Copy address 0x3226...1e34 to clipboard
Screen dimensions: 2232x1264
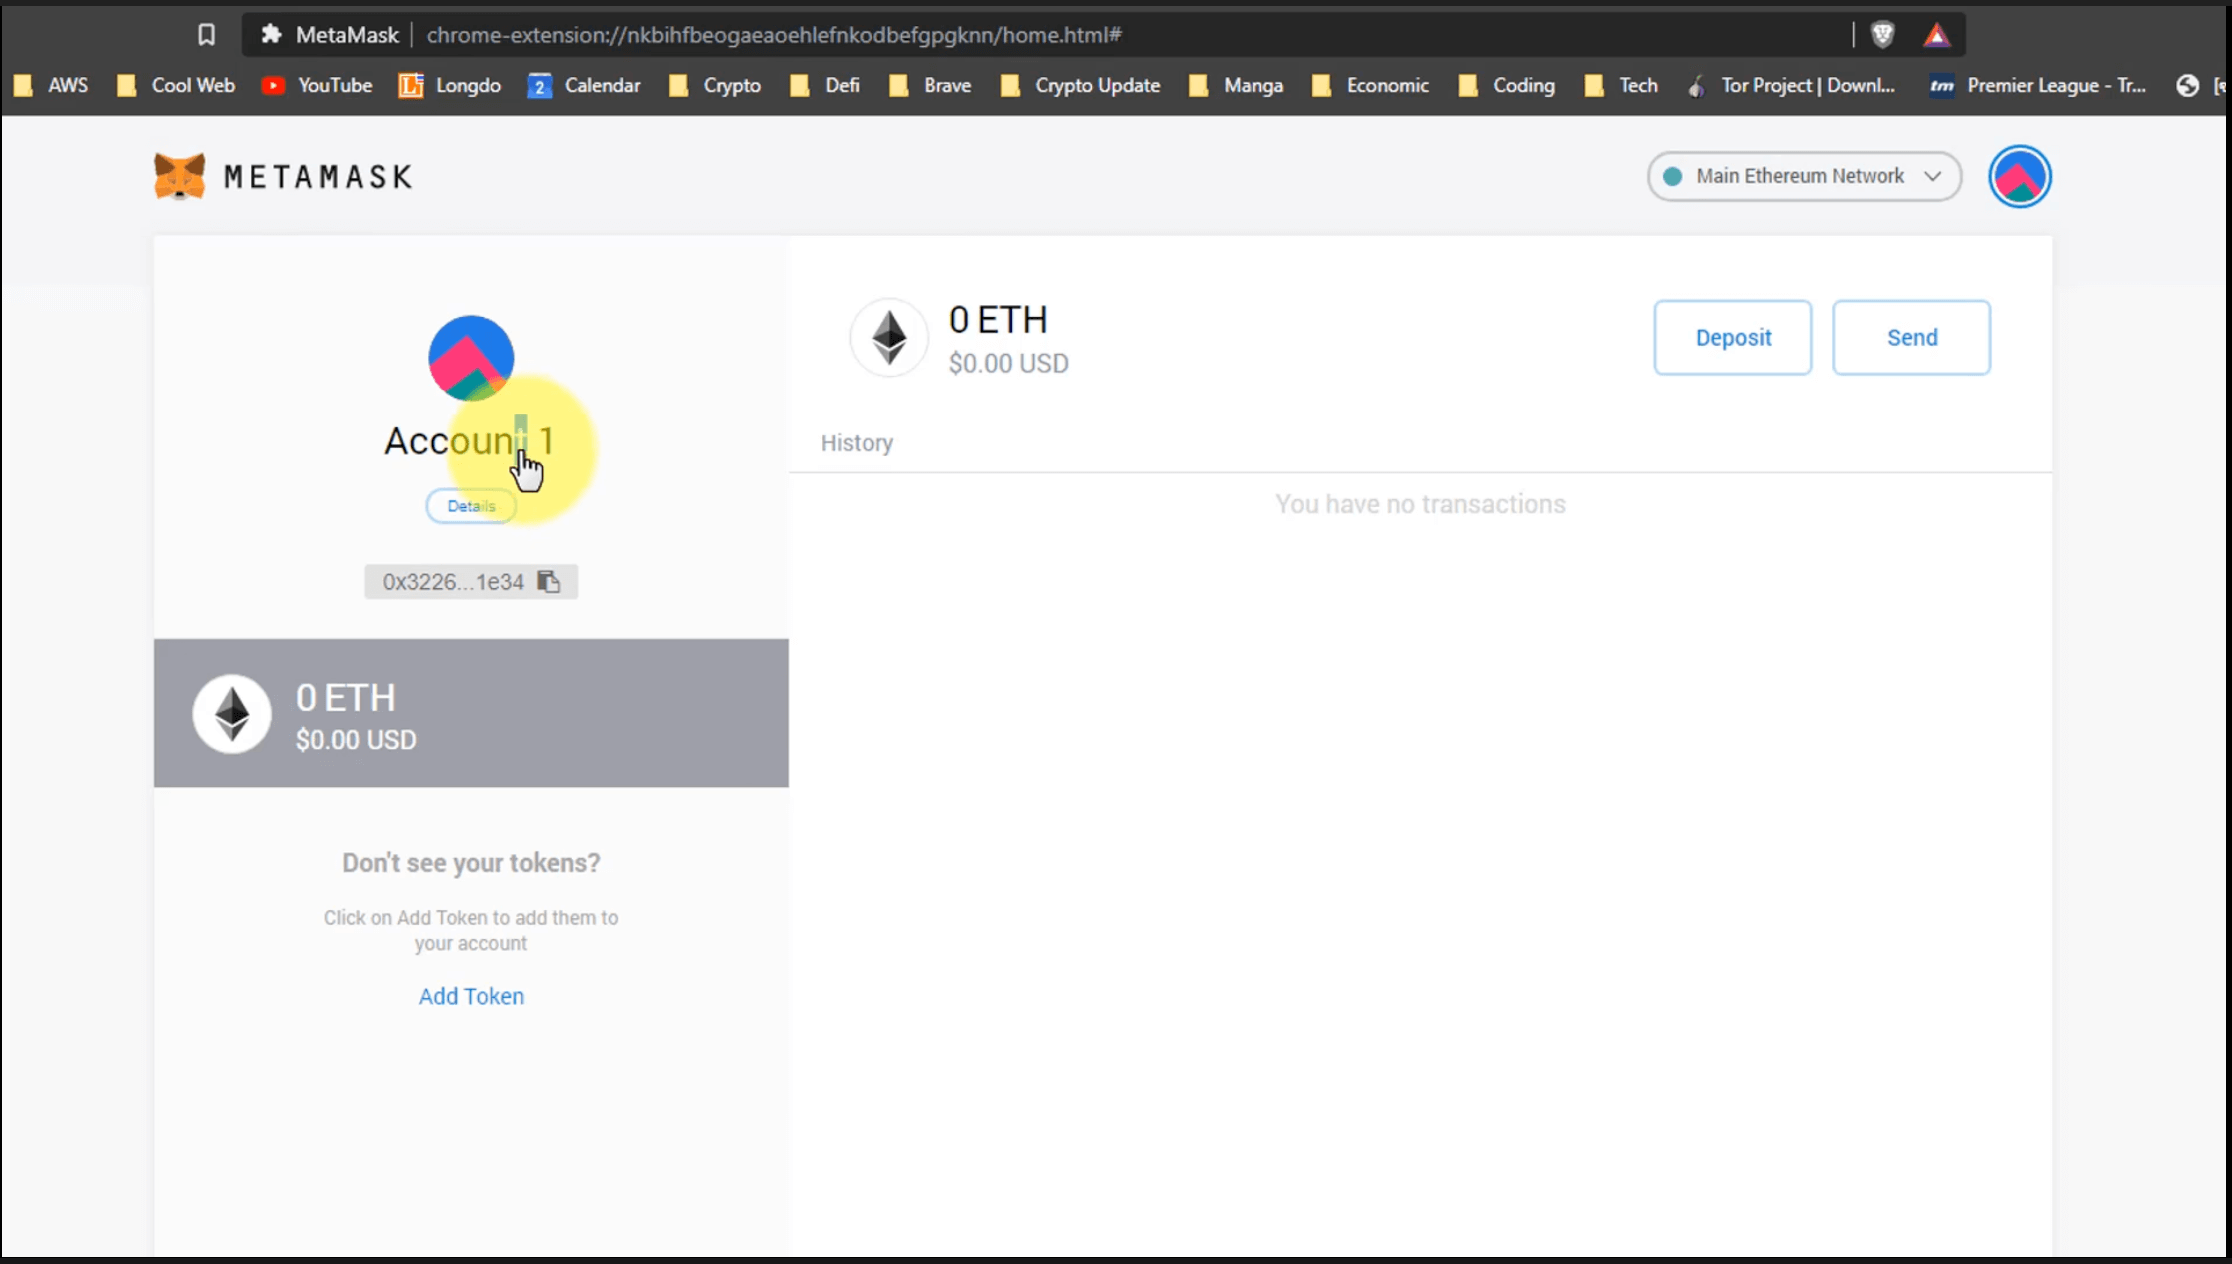click(x=471, y=582)
